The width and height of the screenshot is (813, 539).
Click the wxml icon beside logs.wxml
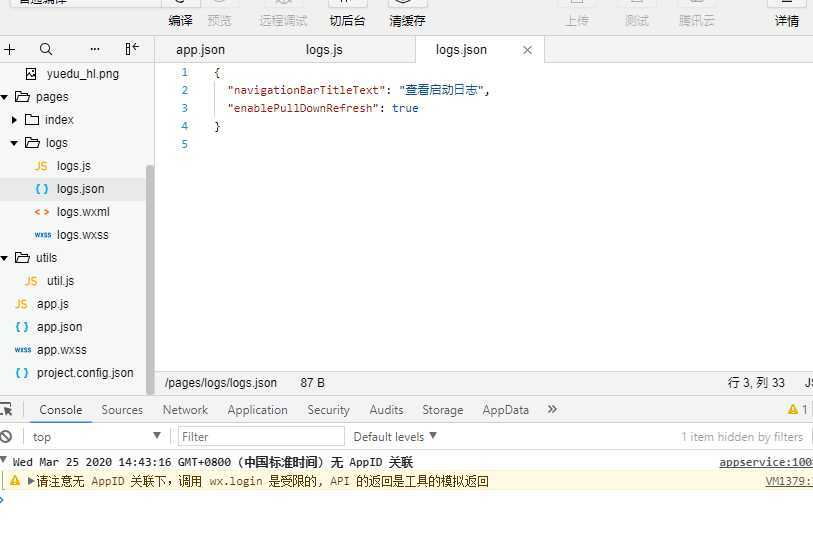(42, 212)
